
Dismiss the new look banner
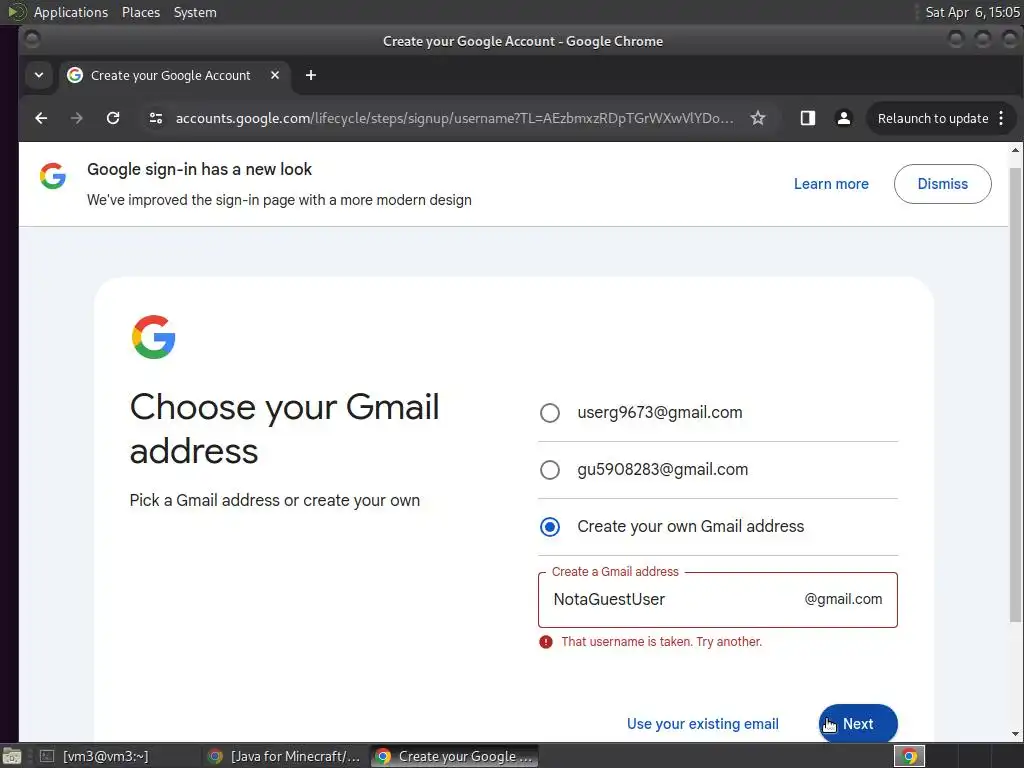pyautogui.click(x=942, y=184)
